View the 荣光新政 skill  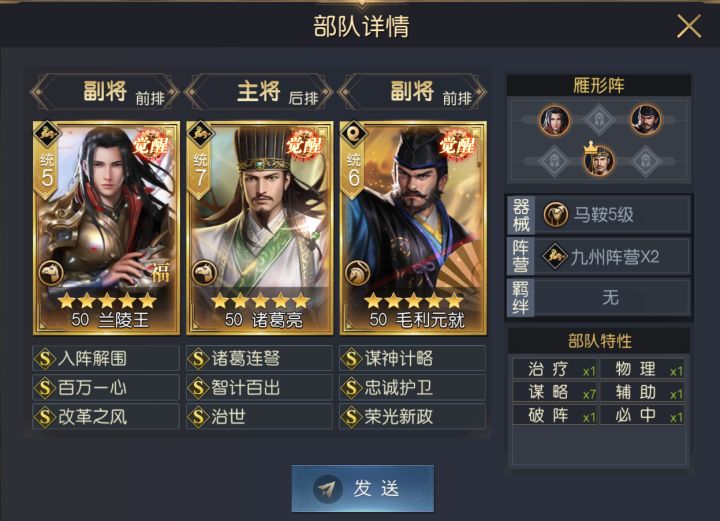[413, 417]
